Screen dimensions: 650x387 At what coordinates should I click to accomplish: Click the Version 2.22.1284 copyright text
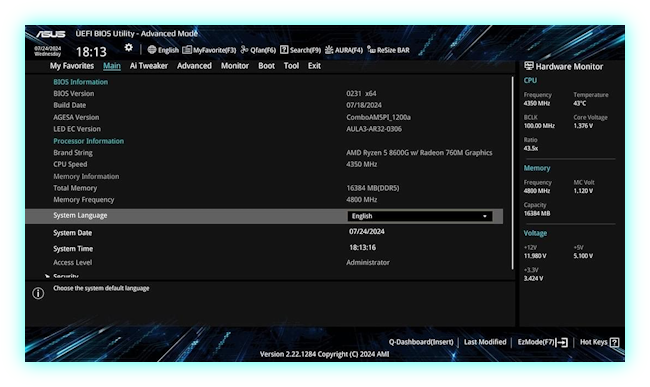coord(324,354)
